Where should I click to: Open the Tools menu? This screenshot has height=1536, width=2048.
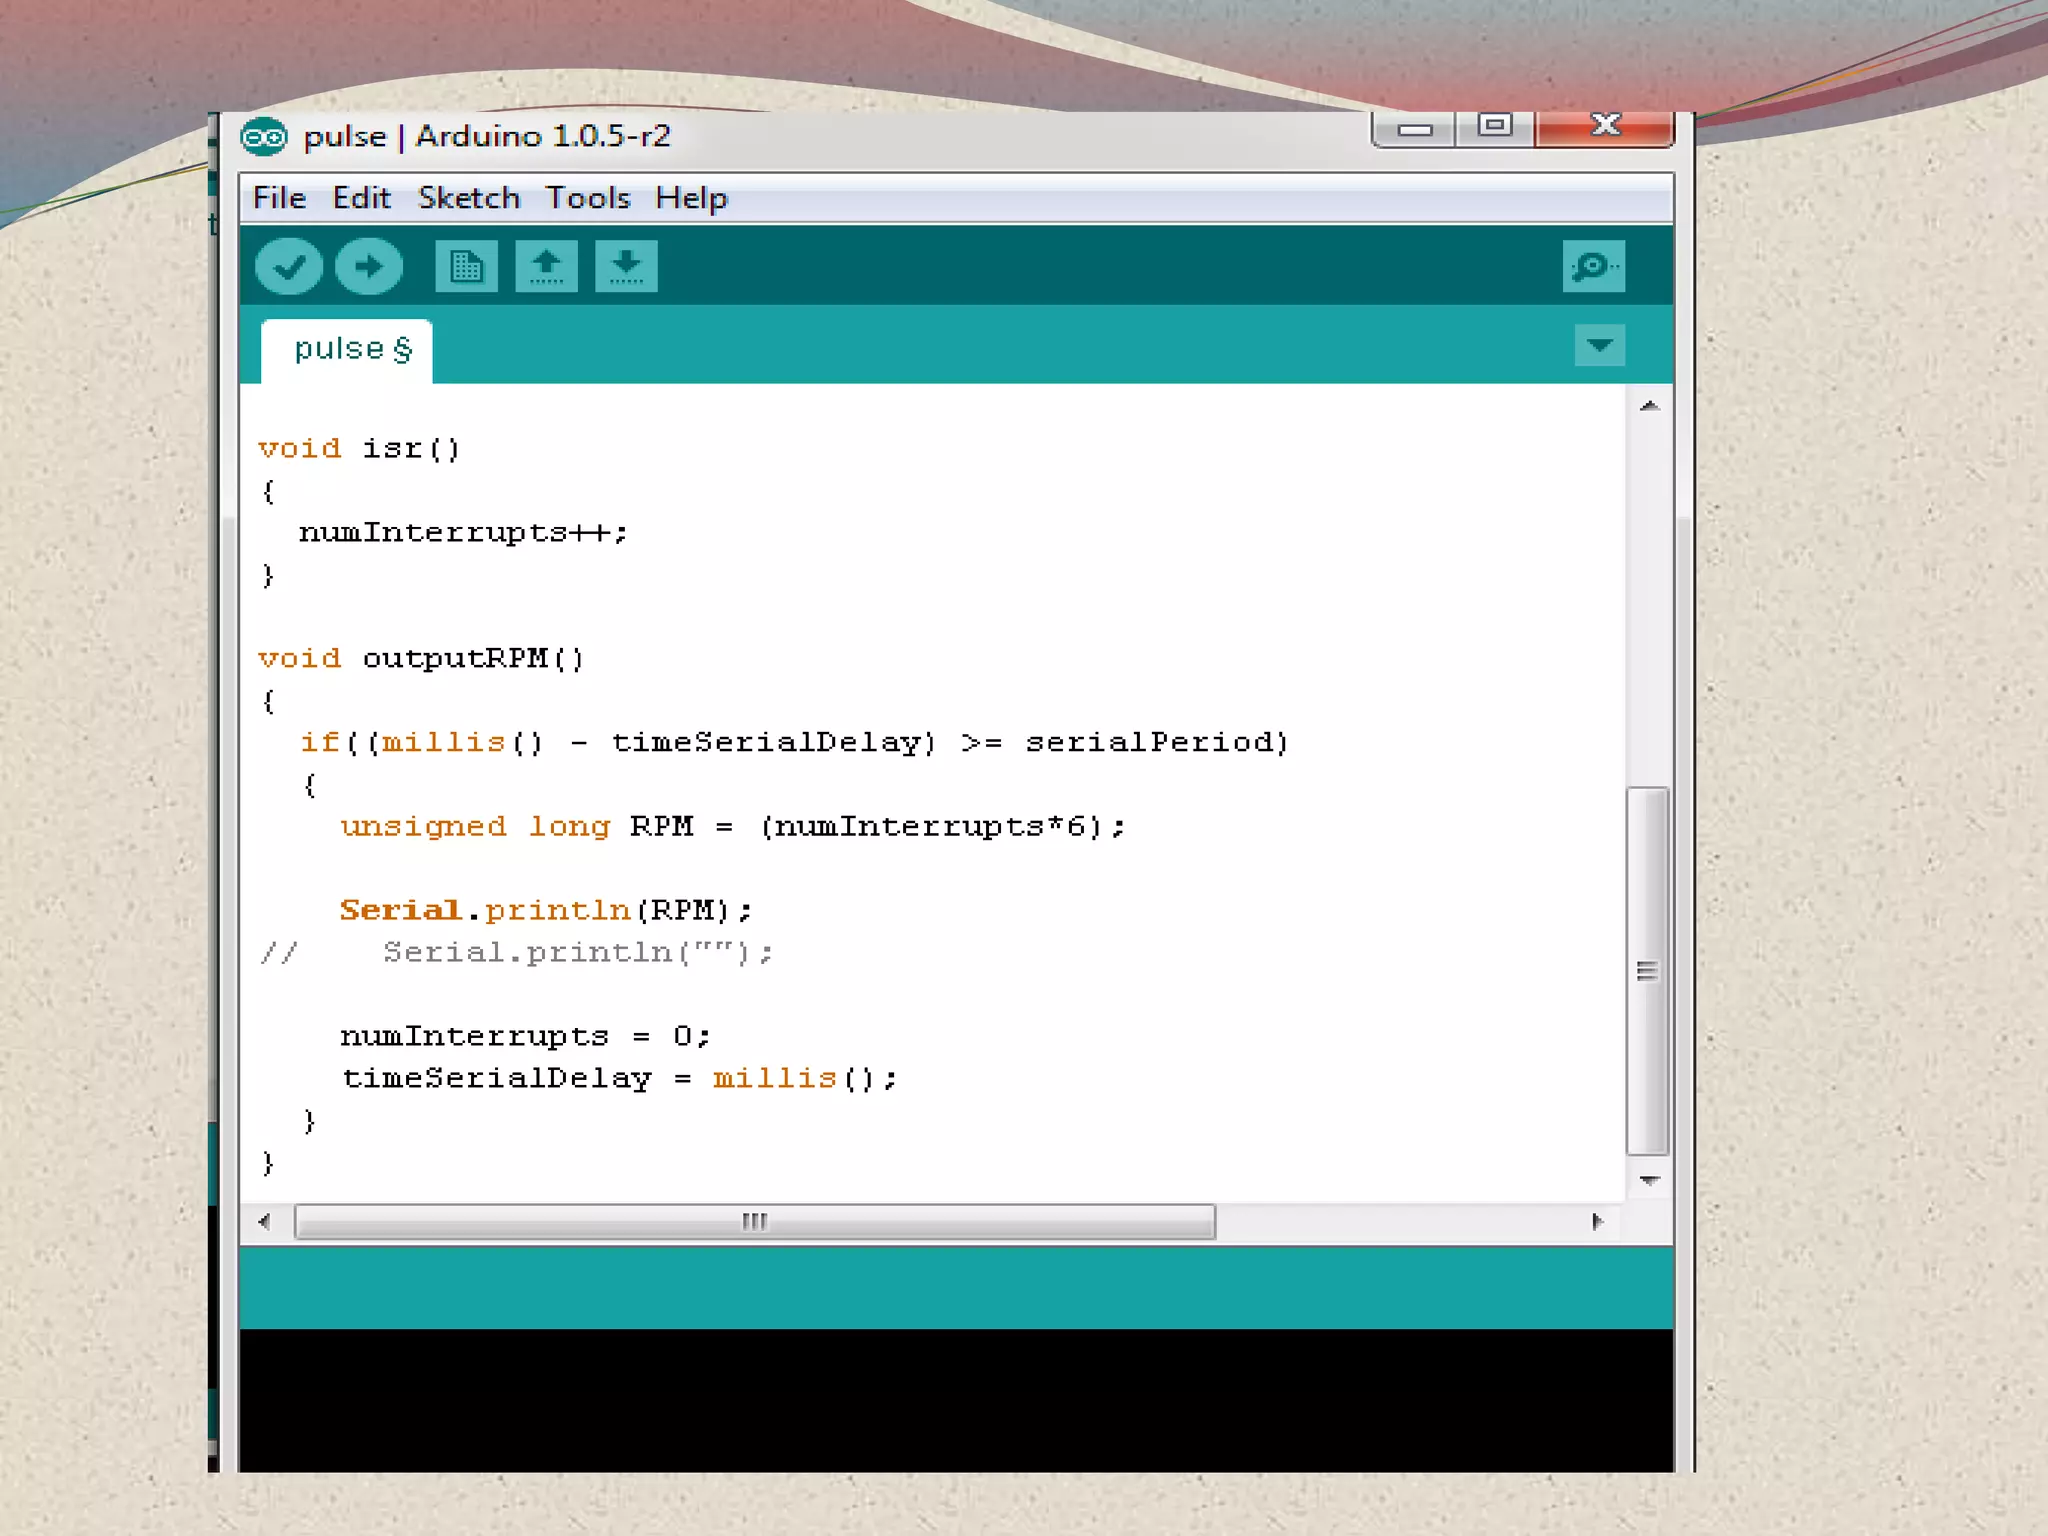(x=587, y=198)
